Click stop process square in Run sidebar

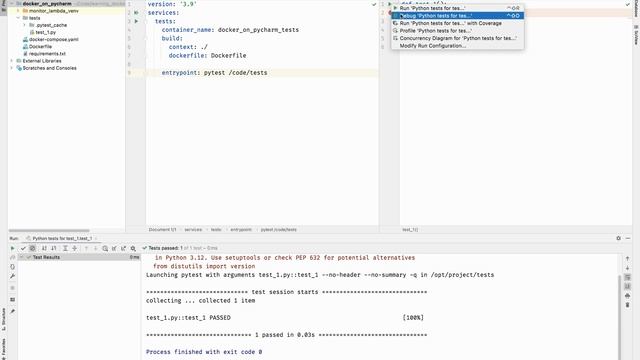tap(12, 288)
